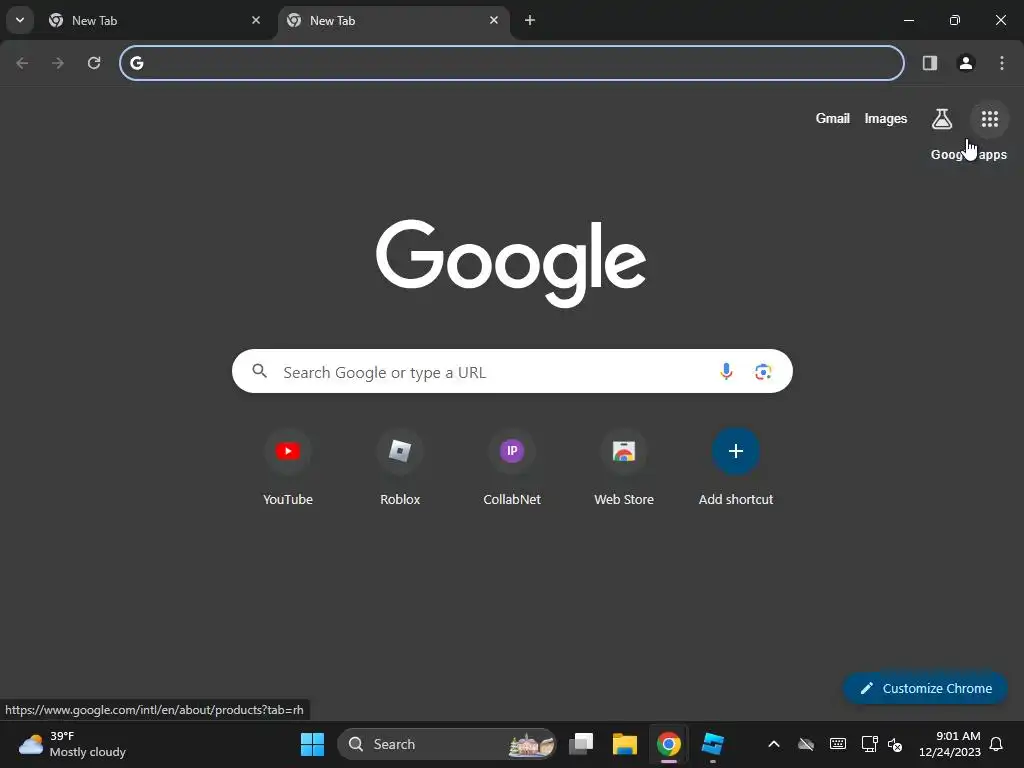Viewport: 1024px width, 768px height.
Task: Open a new tab with plus button
Action: tap(530, 20)
